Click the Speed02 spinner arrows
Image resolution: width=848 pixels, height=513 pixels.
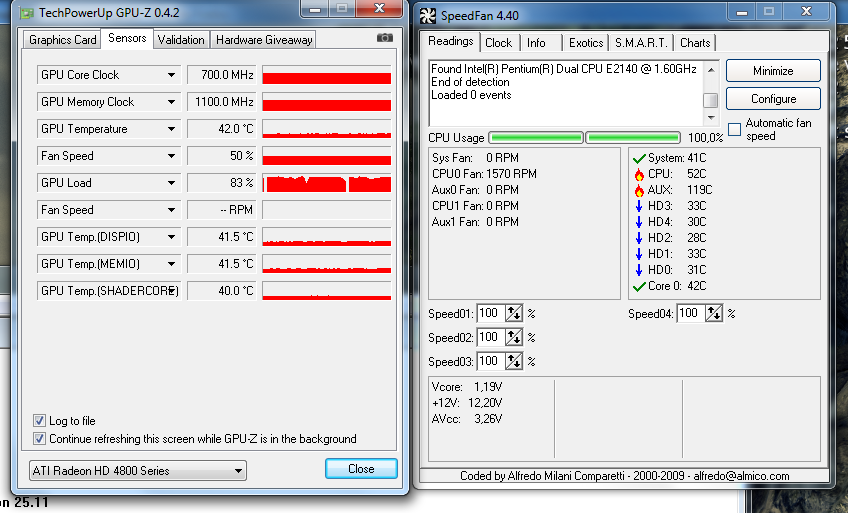[514, 337]
